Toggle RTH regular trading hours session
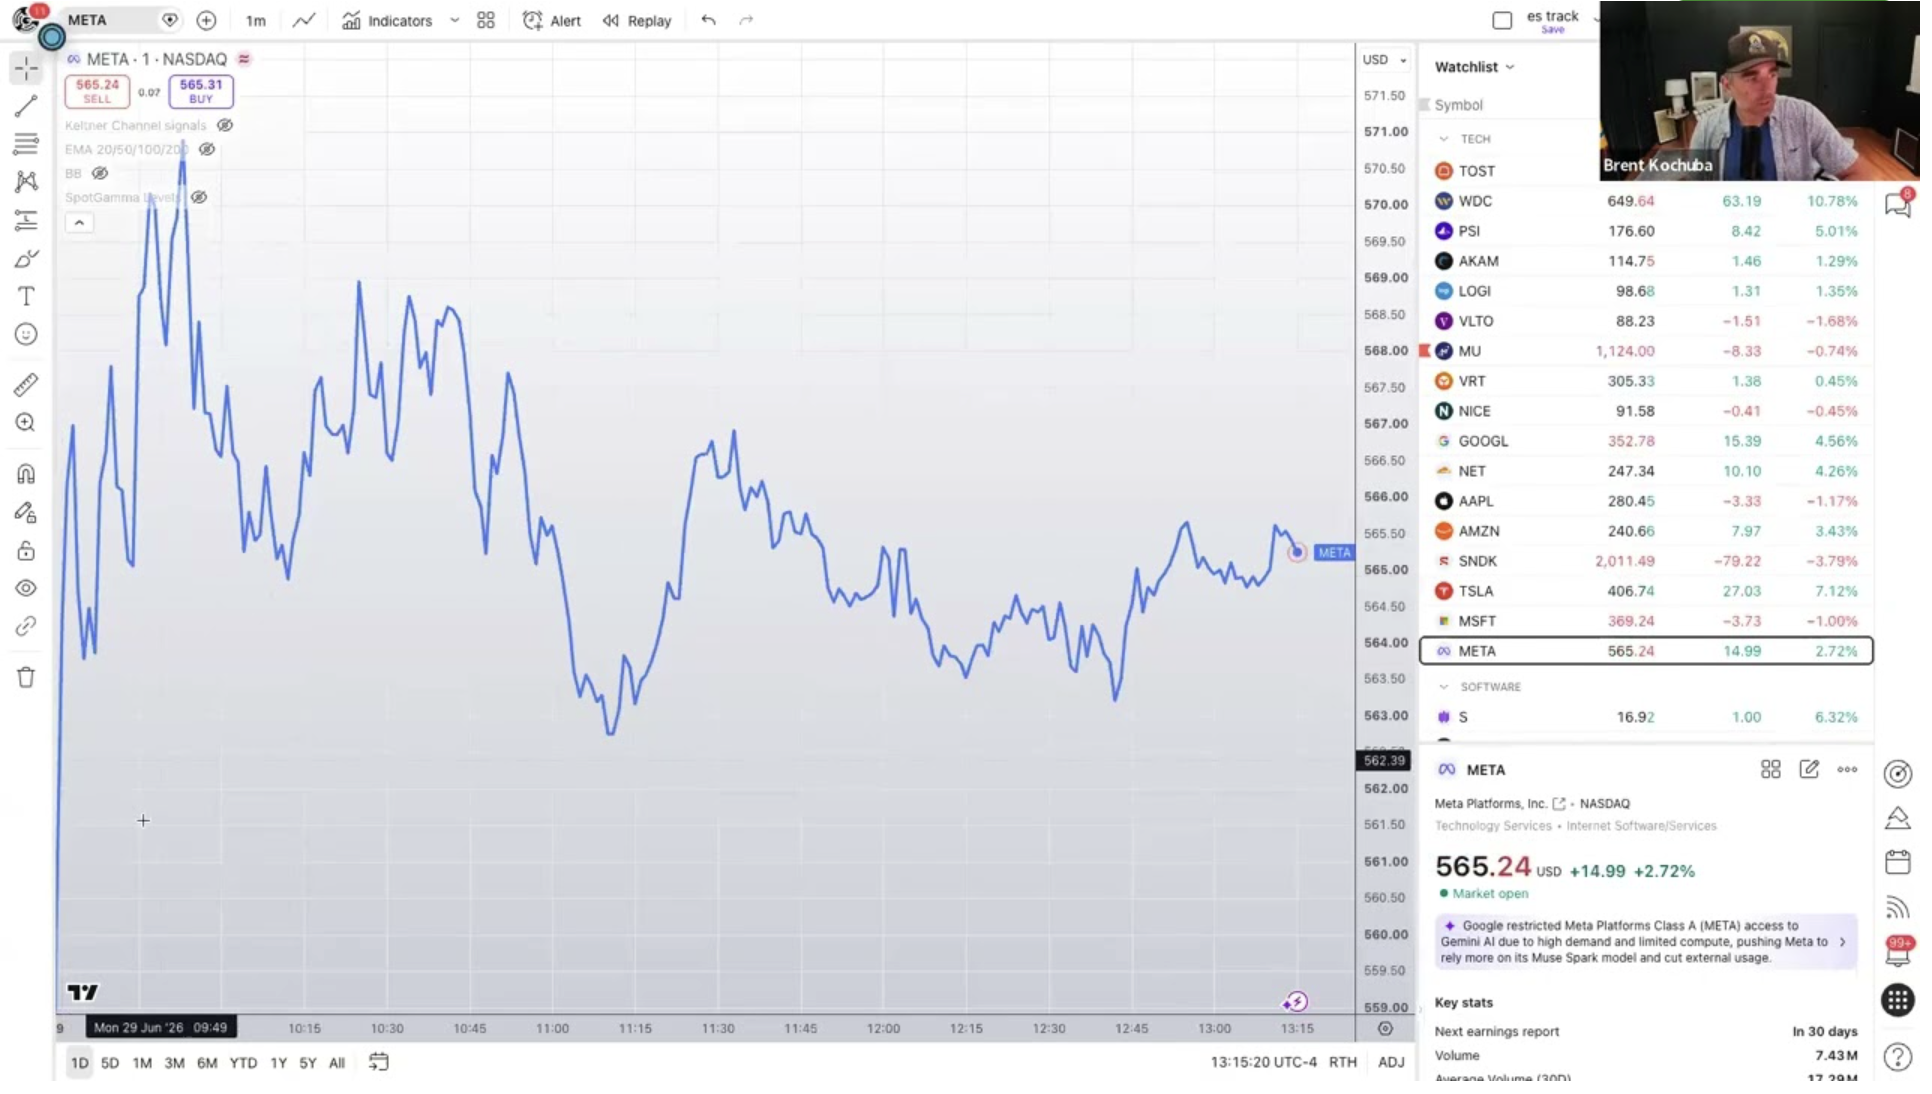 coord(1343,1062)
